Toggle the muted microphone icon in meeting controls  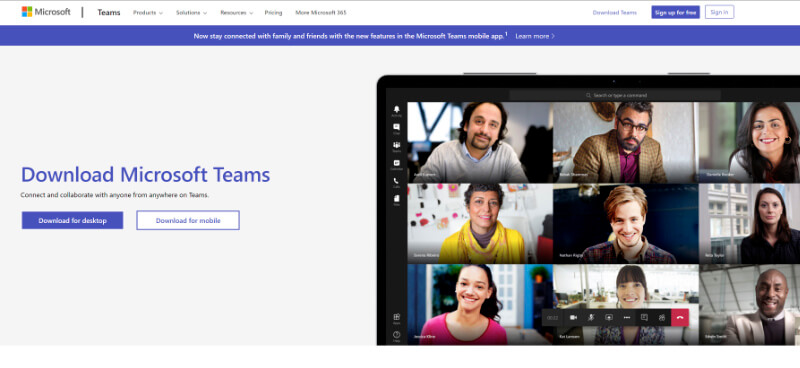[x=591, y=317]
